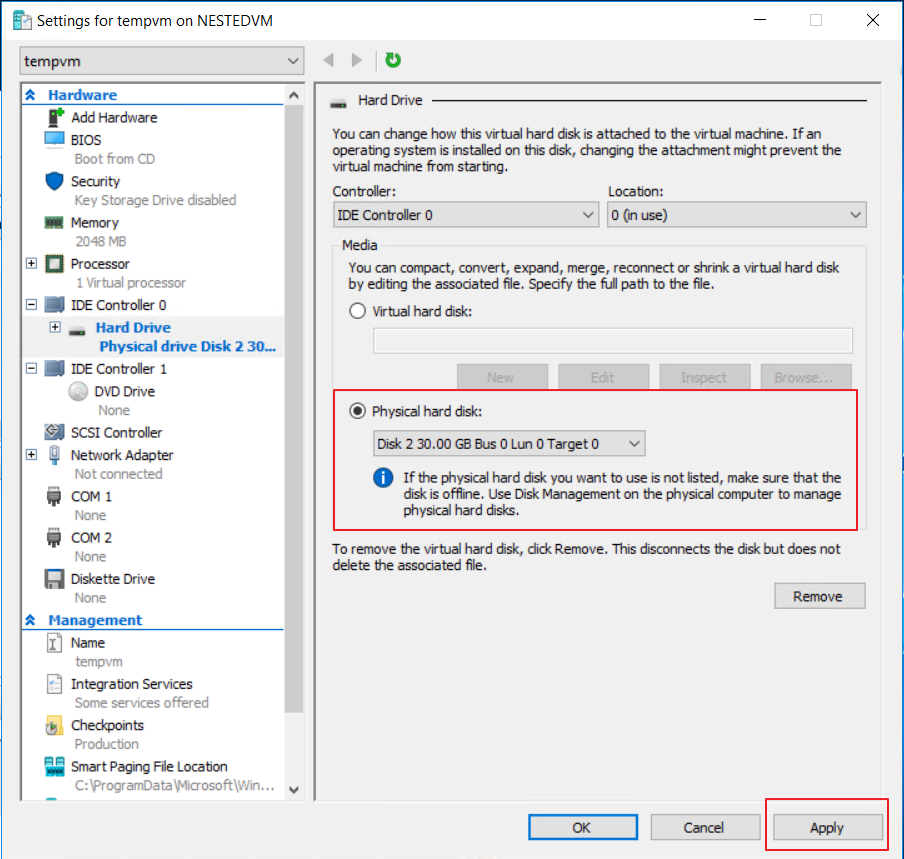Screen dimensions: 904x859
Task: Click the DVD Drive disc icon
Action: [x=78, y=392]
